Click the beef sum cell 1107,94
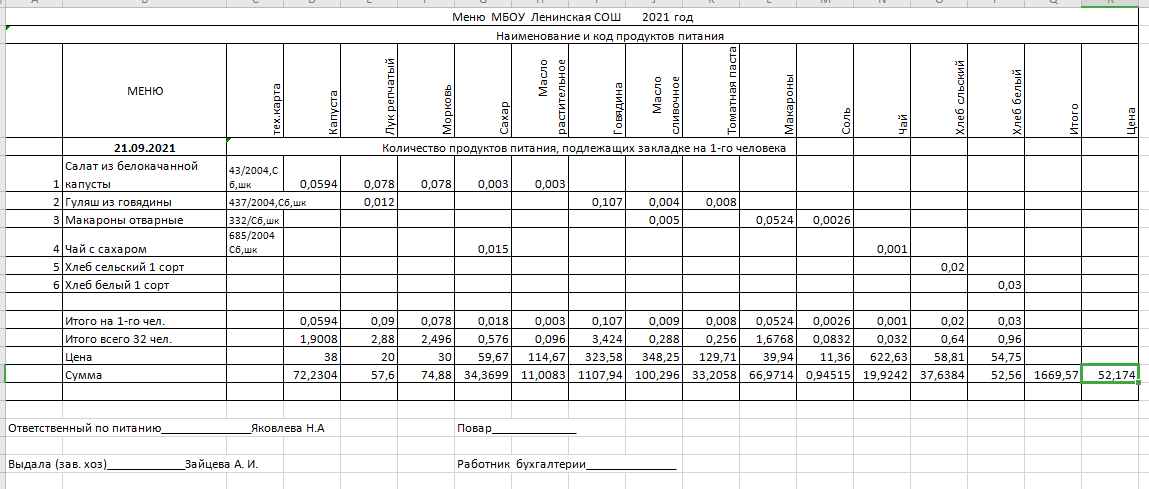 597,374
